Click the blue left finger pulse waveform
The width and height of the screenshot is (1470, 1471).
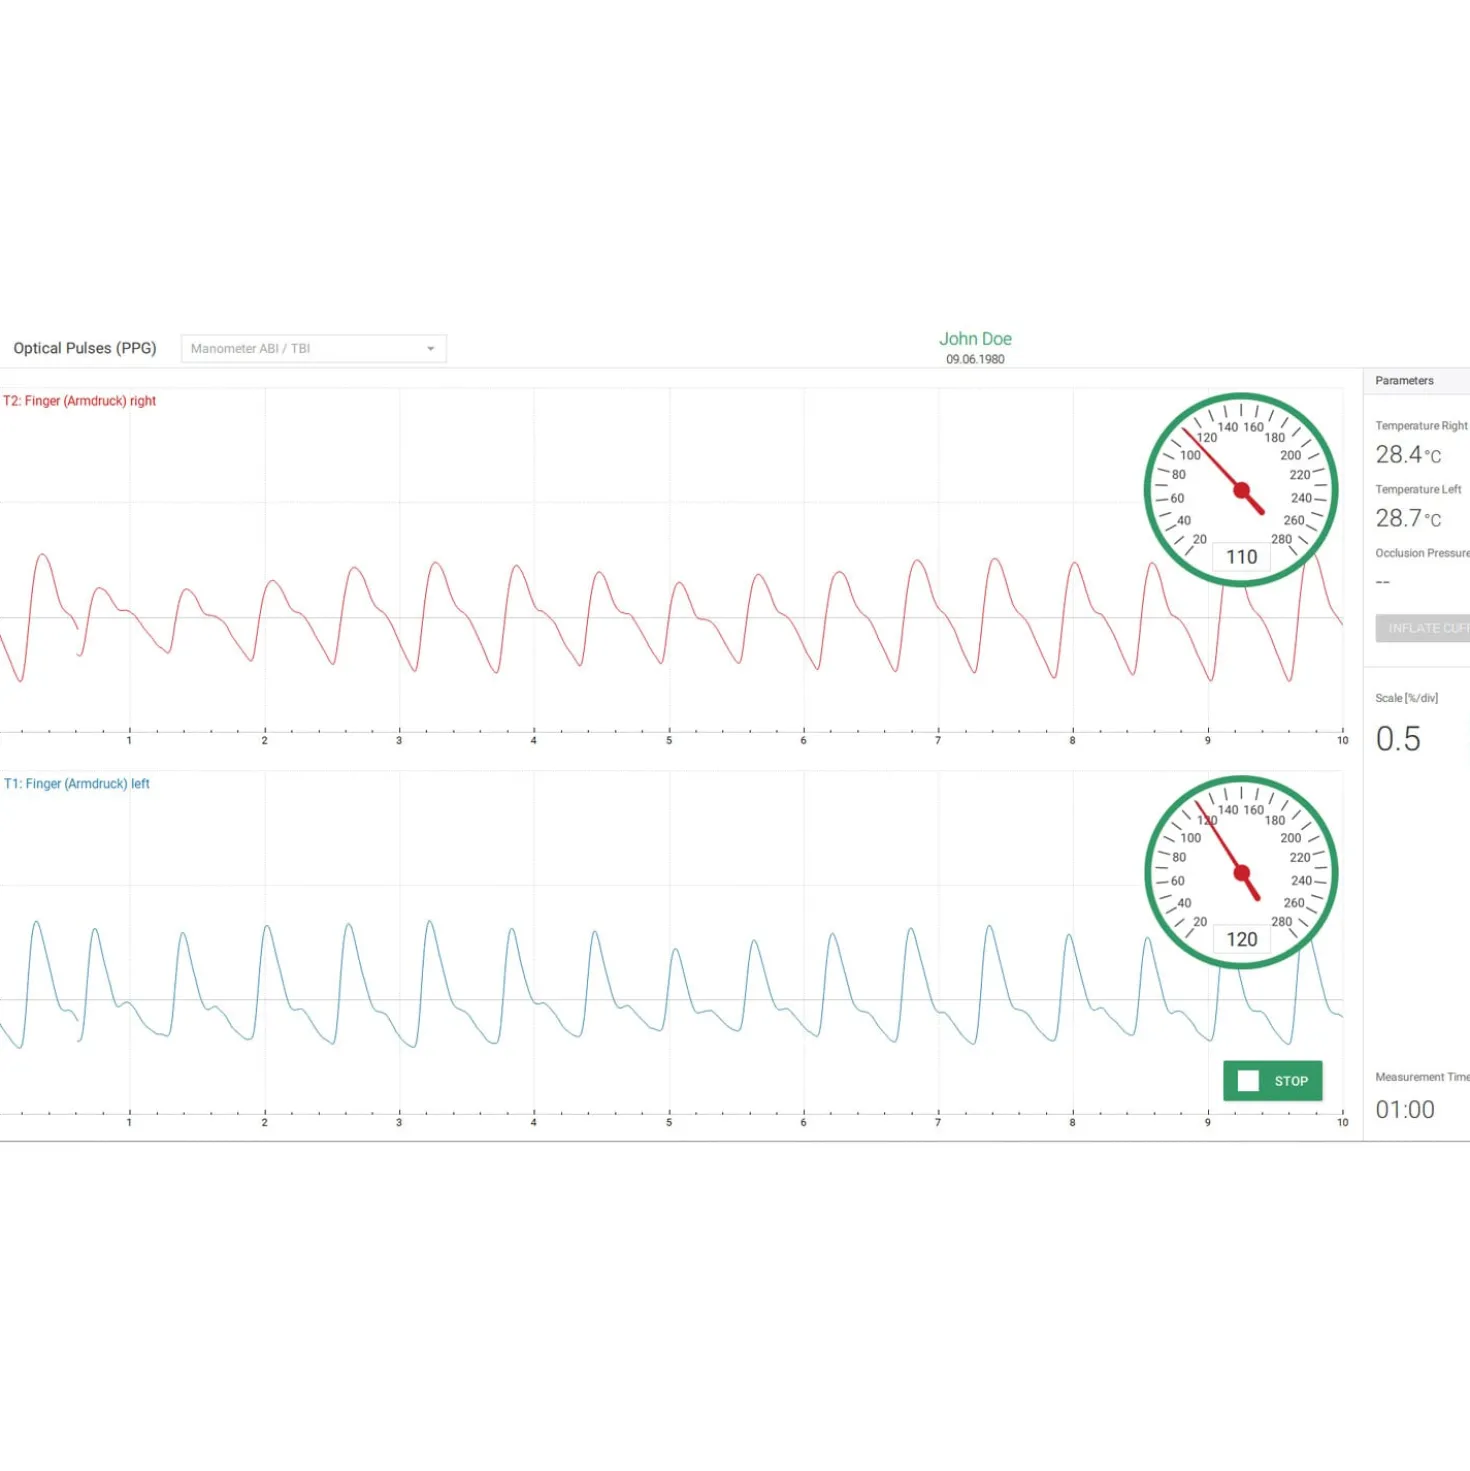point(670,985)
